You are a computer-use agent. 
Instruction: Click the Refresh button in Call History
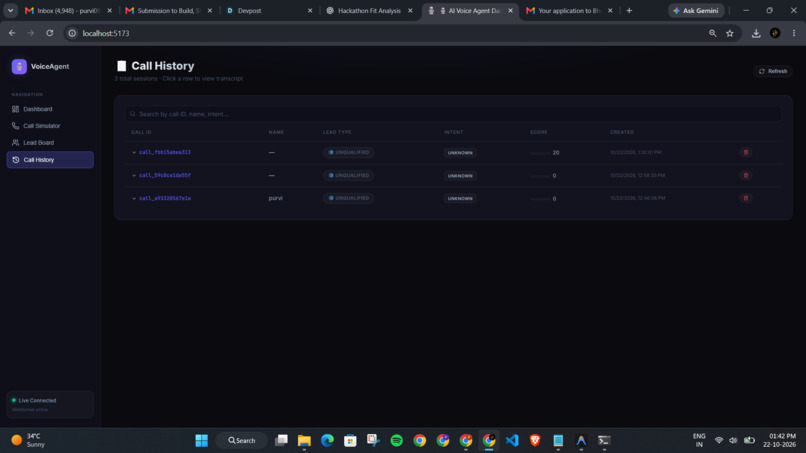pyautogui.click(x=773, y=71)
